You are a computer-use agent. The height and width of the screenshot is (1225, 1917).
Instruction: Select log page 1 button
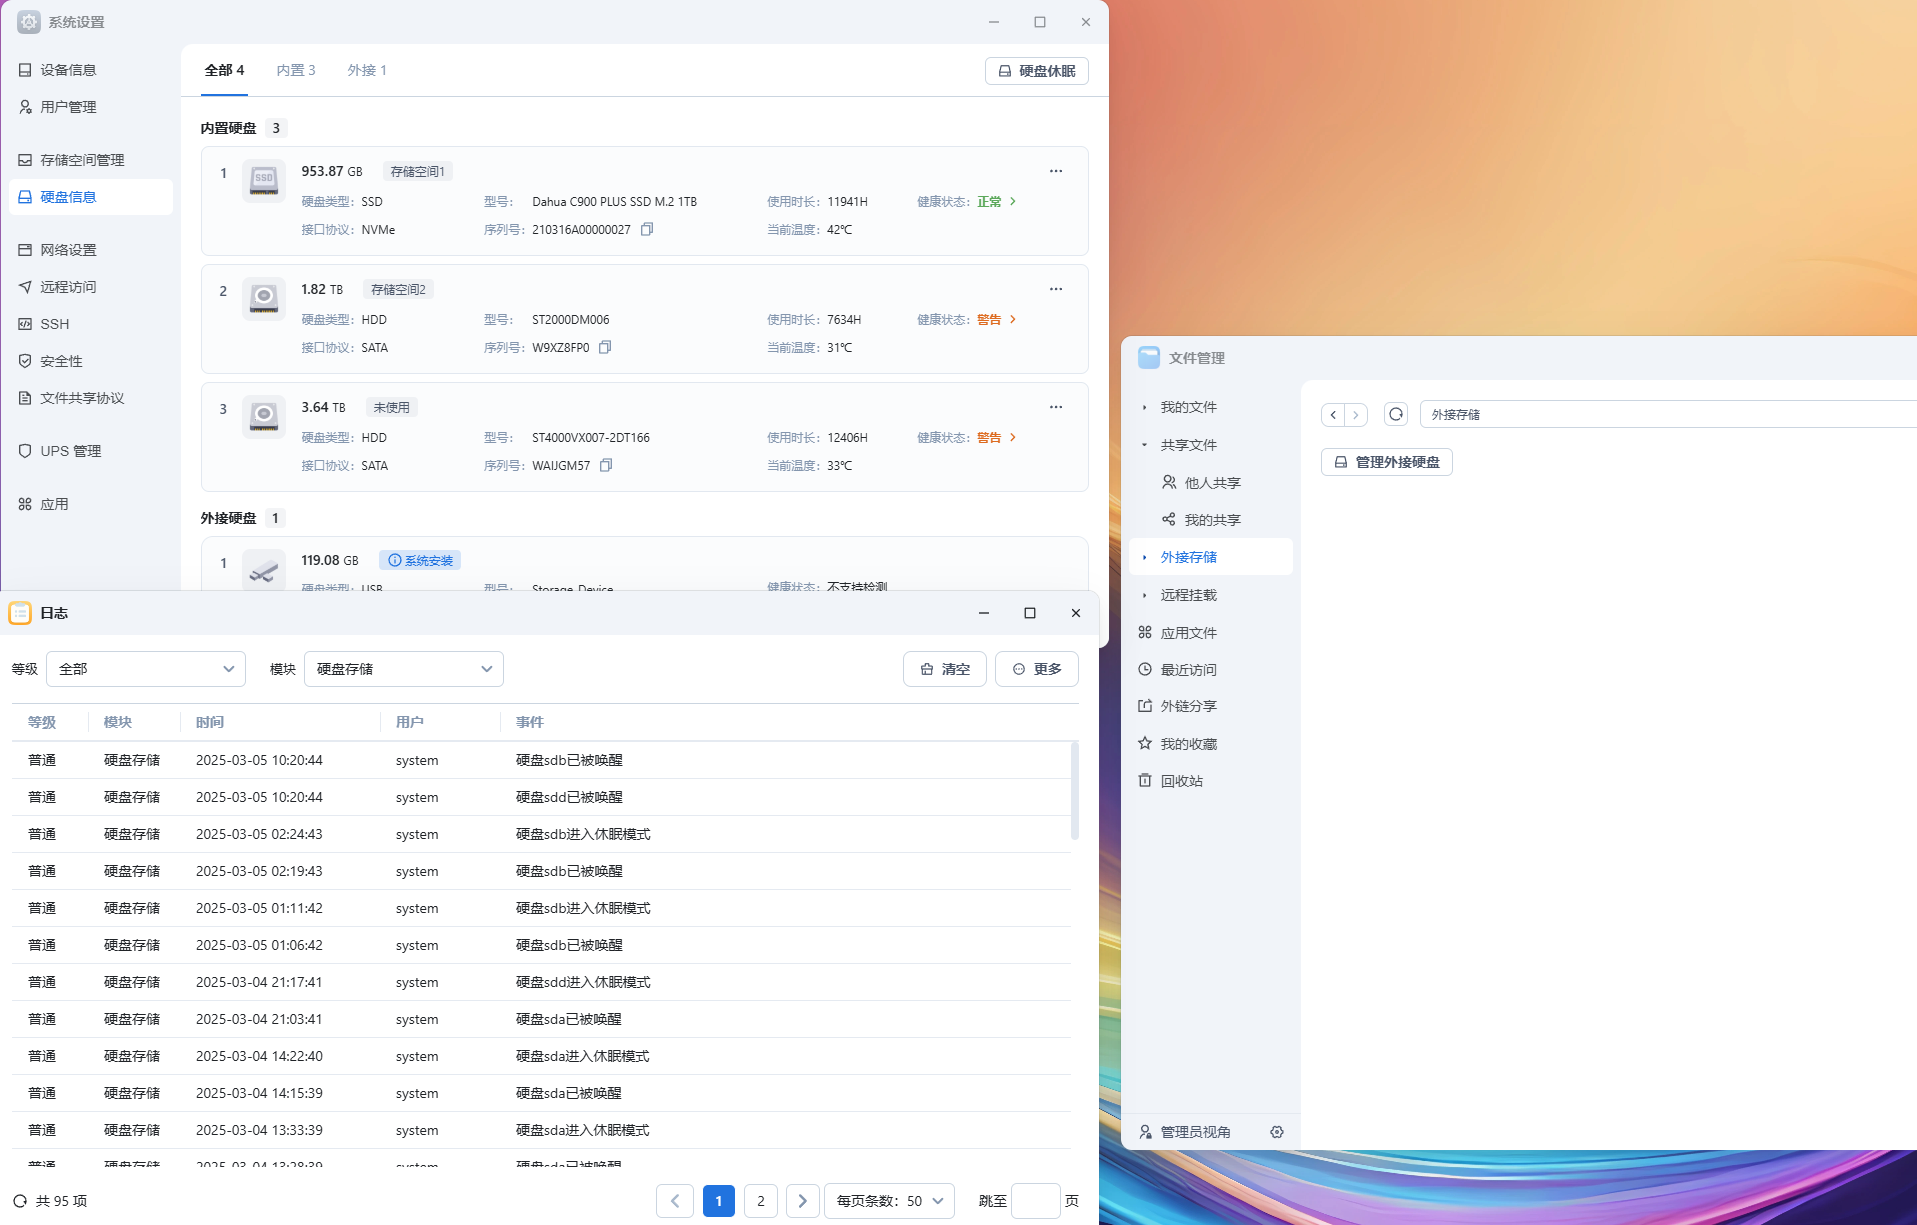coord(719,1201)
